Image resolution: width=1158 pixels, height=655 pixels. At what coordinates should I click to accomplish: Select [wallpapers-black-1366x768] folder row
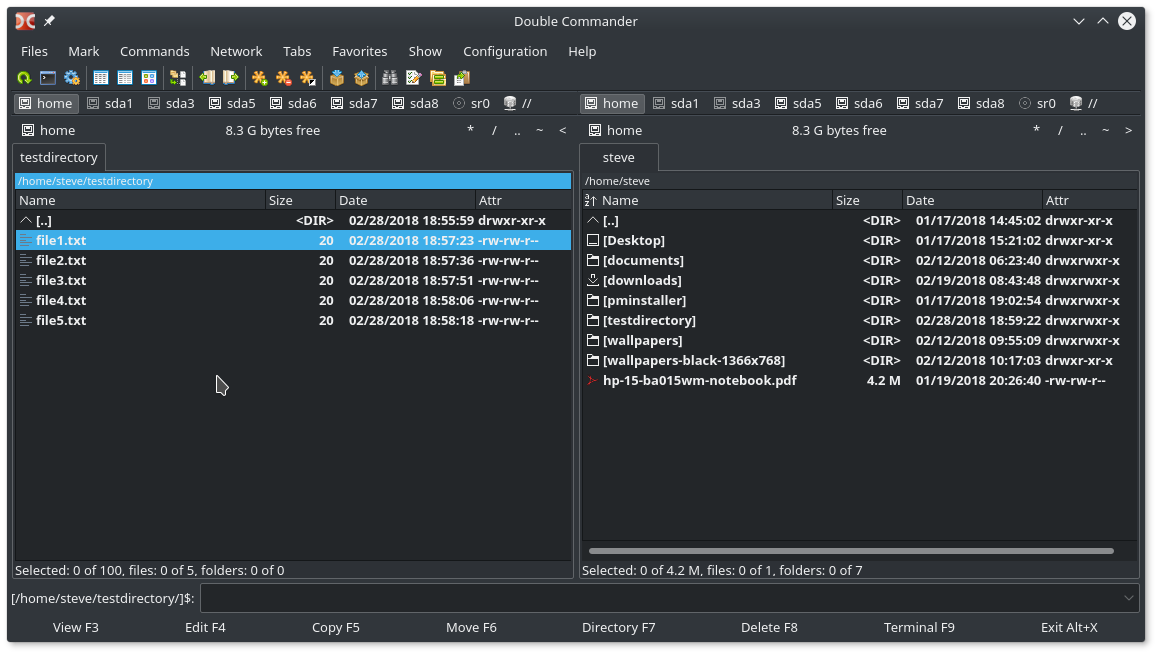[x=860, y=360]
